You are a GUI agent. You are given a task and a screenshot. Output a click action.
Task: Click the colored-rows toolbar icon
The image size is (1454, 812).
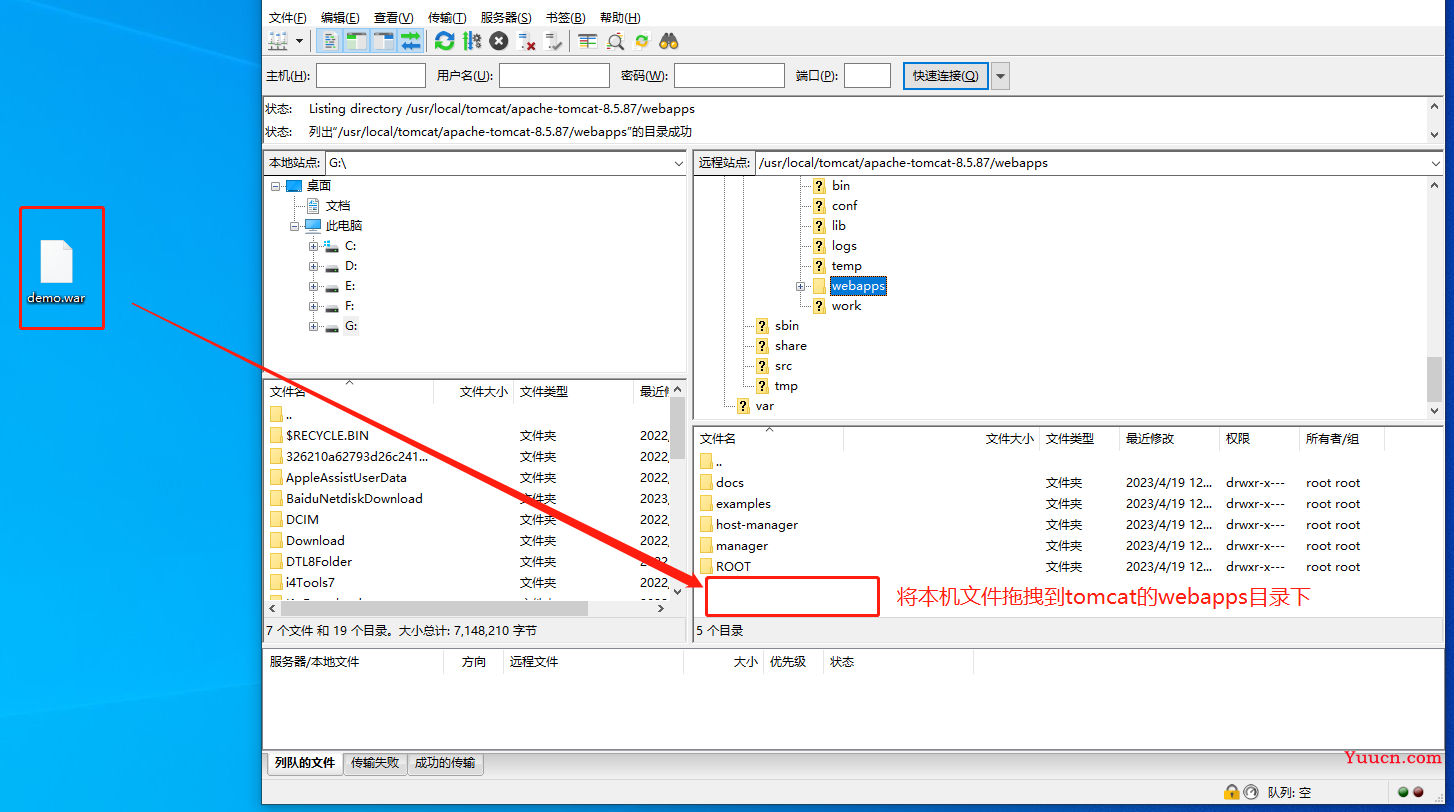pyautogui.click(x=588, y=41)
